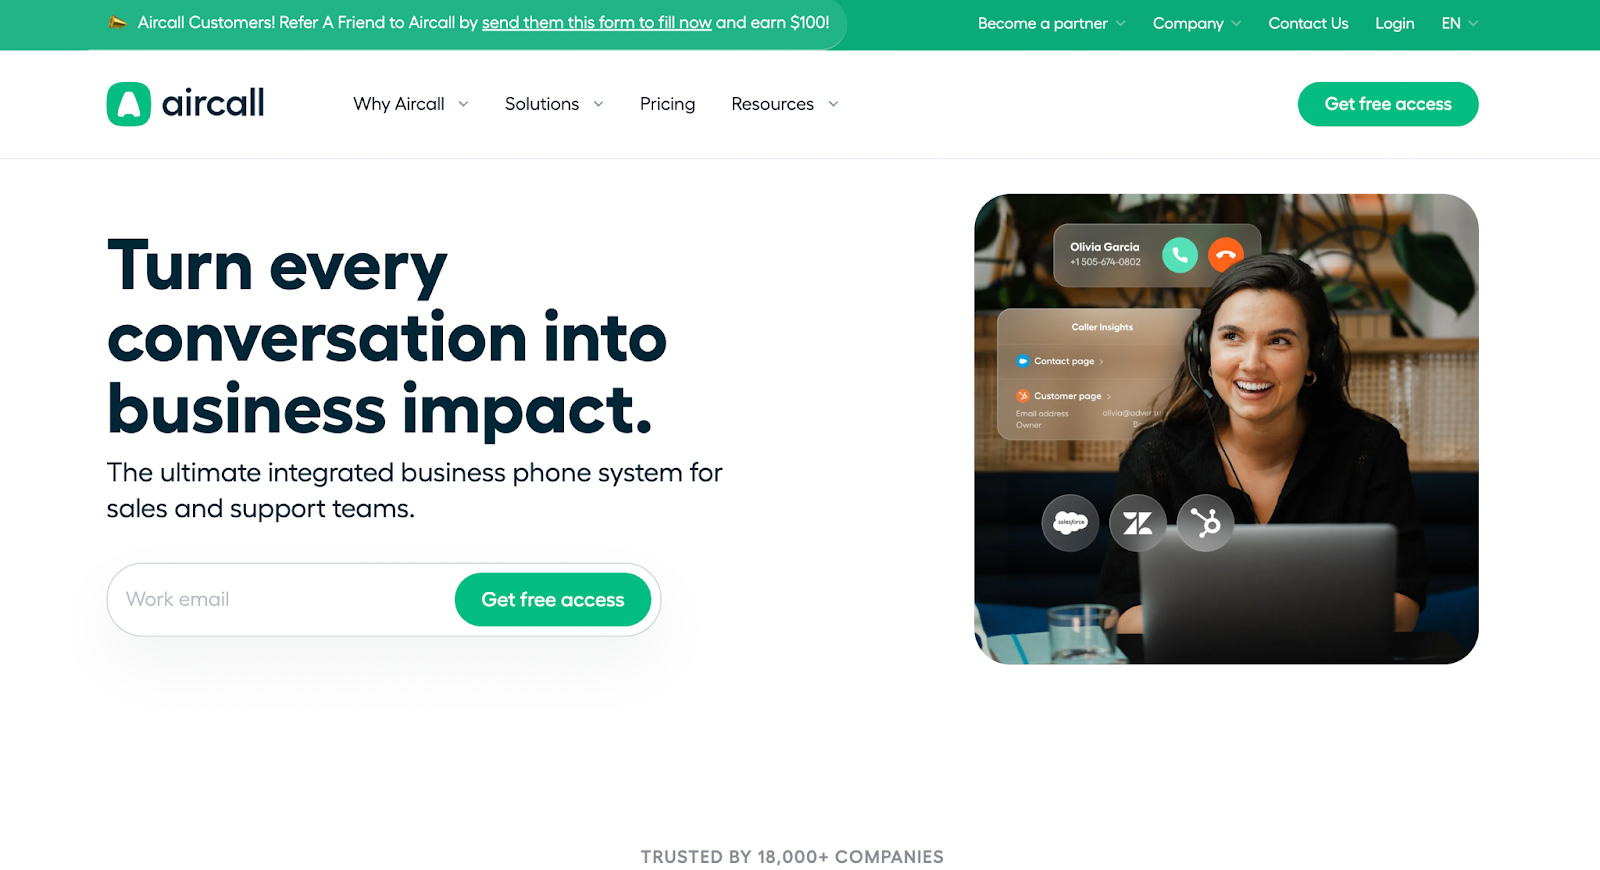Viewport: 1600px width, 870px height.
Task: Expand the Become a partner menu
Action: point(1052,23)
